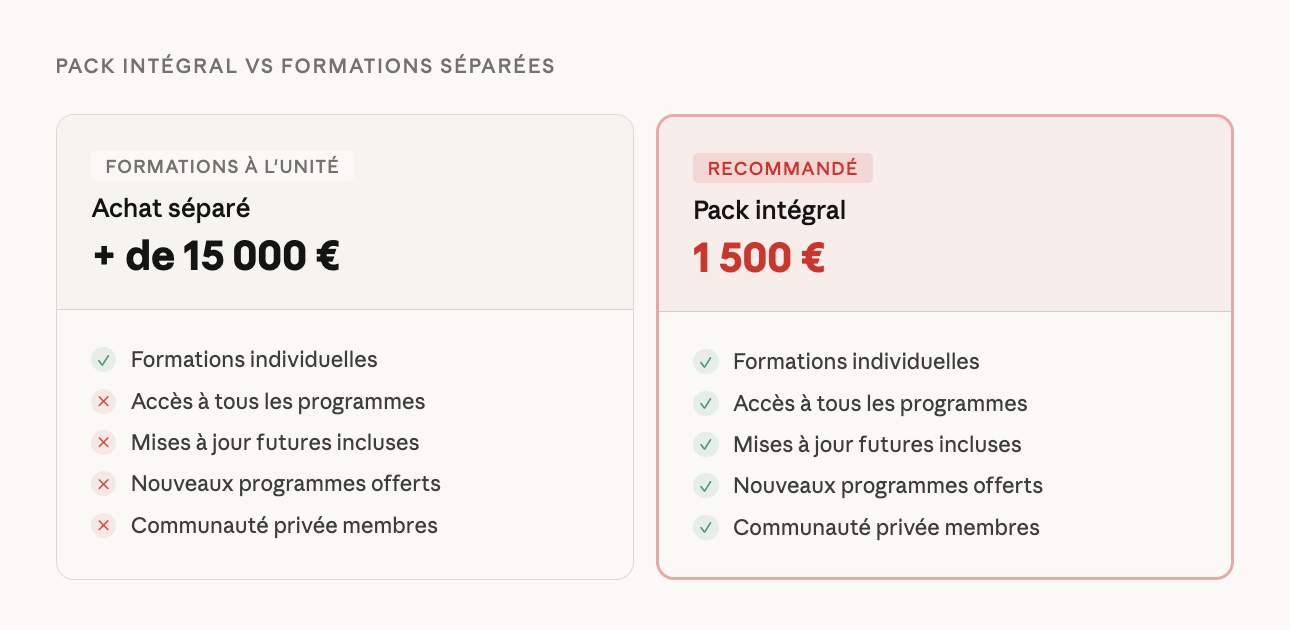Screen dimensions: 1290x630
Task: Click red X next to left Accès à tous les programmes
Action: 103,402
